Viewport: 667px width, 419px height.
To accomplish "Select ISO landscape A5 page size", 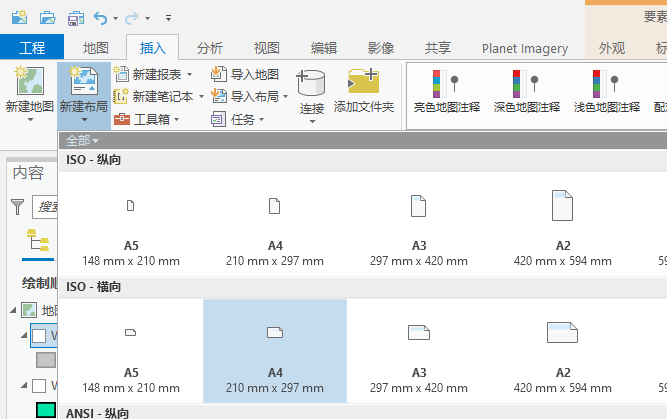I will point(131,351).
